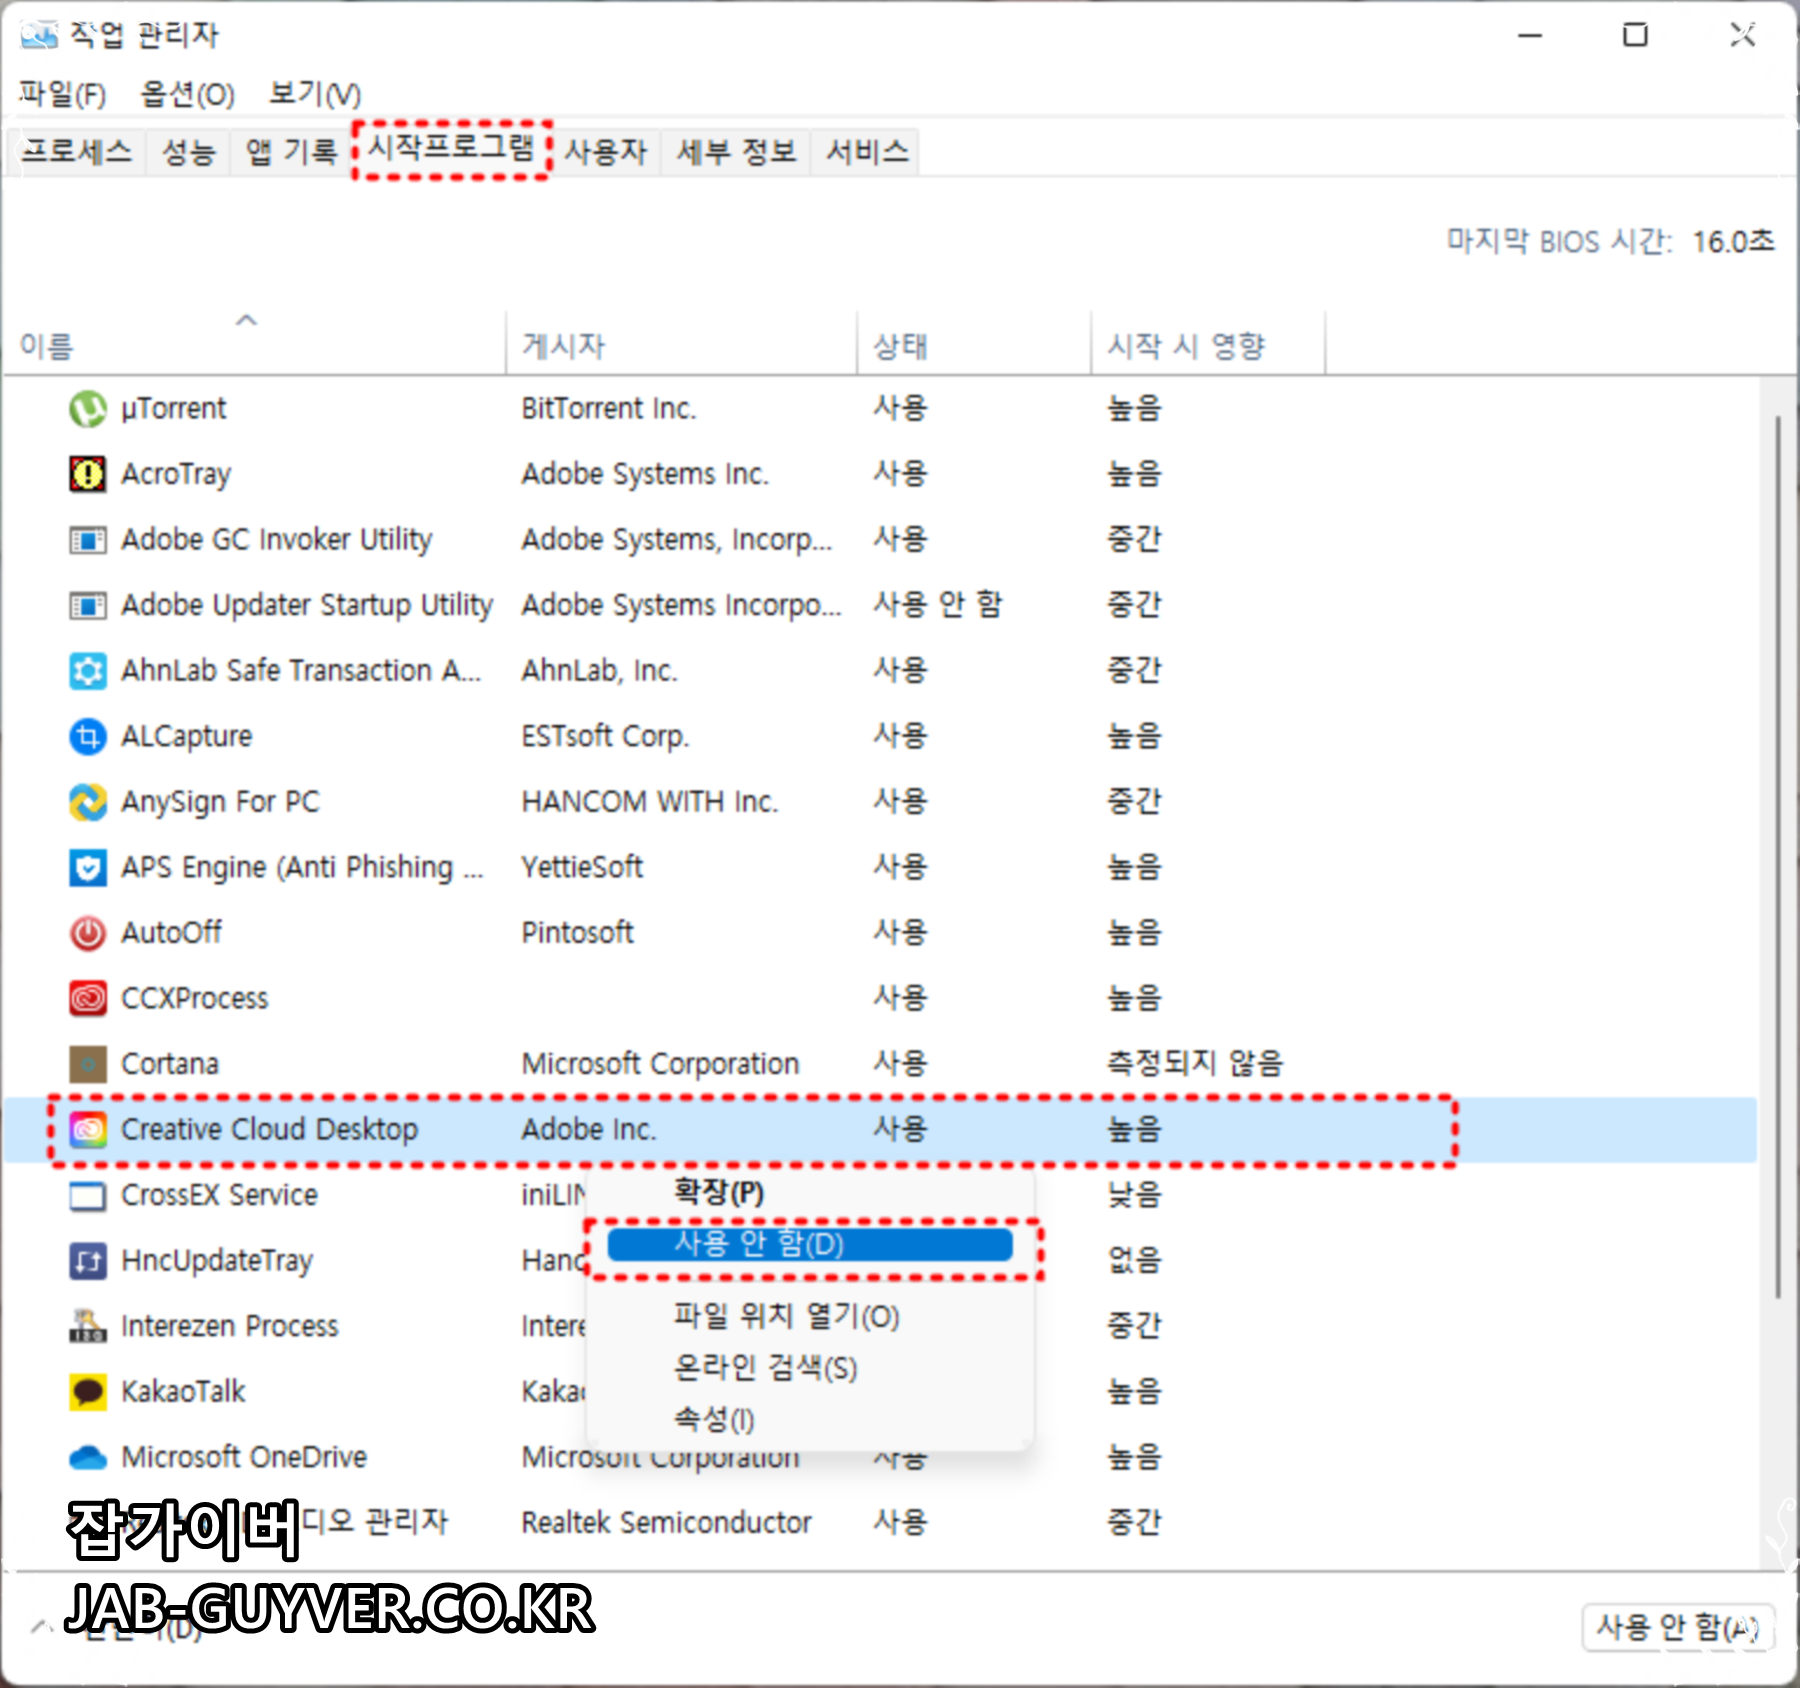Screen dimensions: 1800x1688
Task: Switch to the 성능 tab
Action: [x=188, y=152]
